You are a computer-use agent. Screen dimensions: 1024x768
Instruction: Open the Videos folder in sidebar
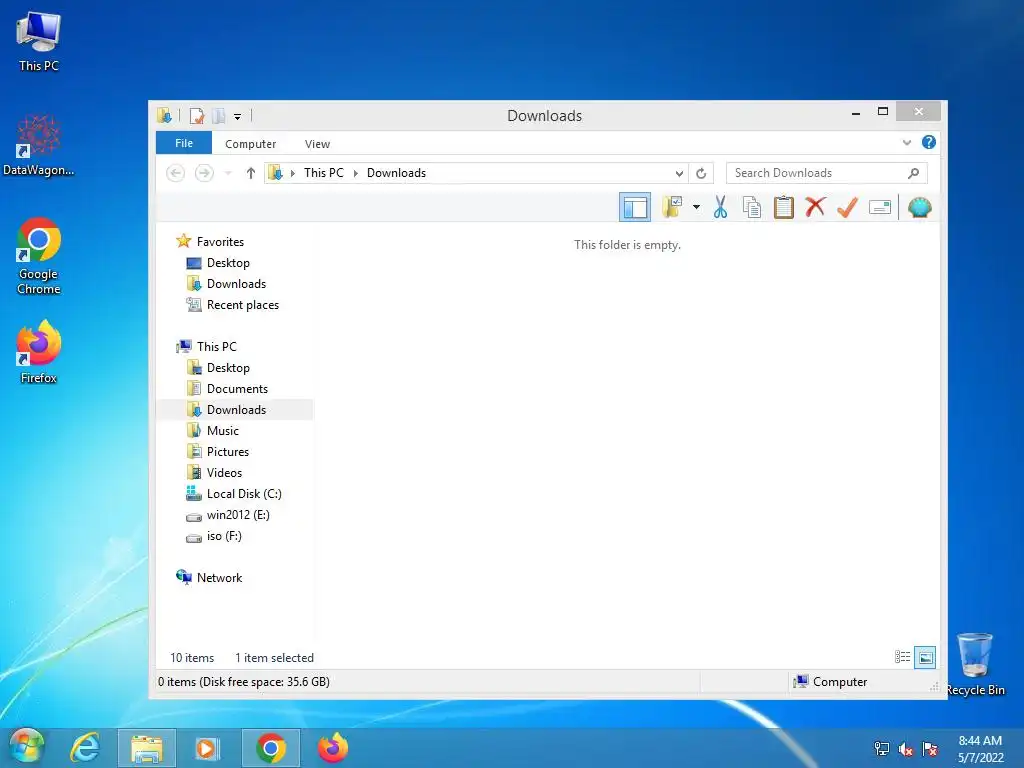coord(224,473)
